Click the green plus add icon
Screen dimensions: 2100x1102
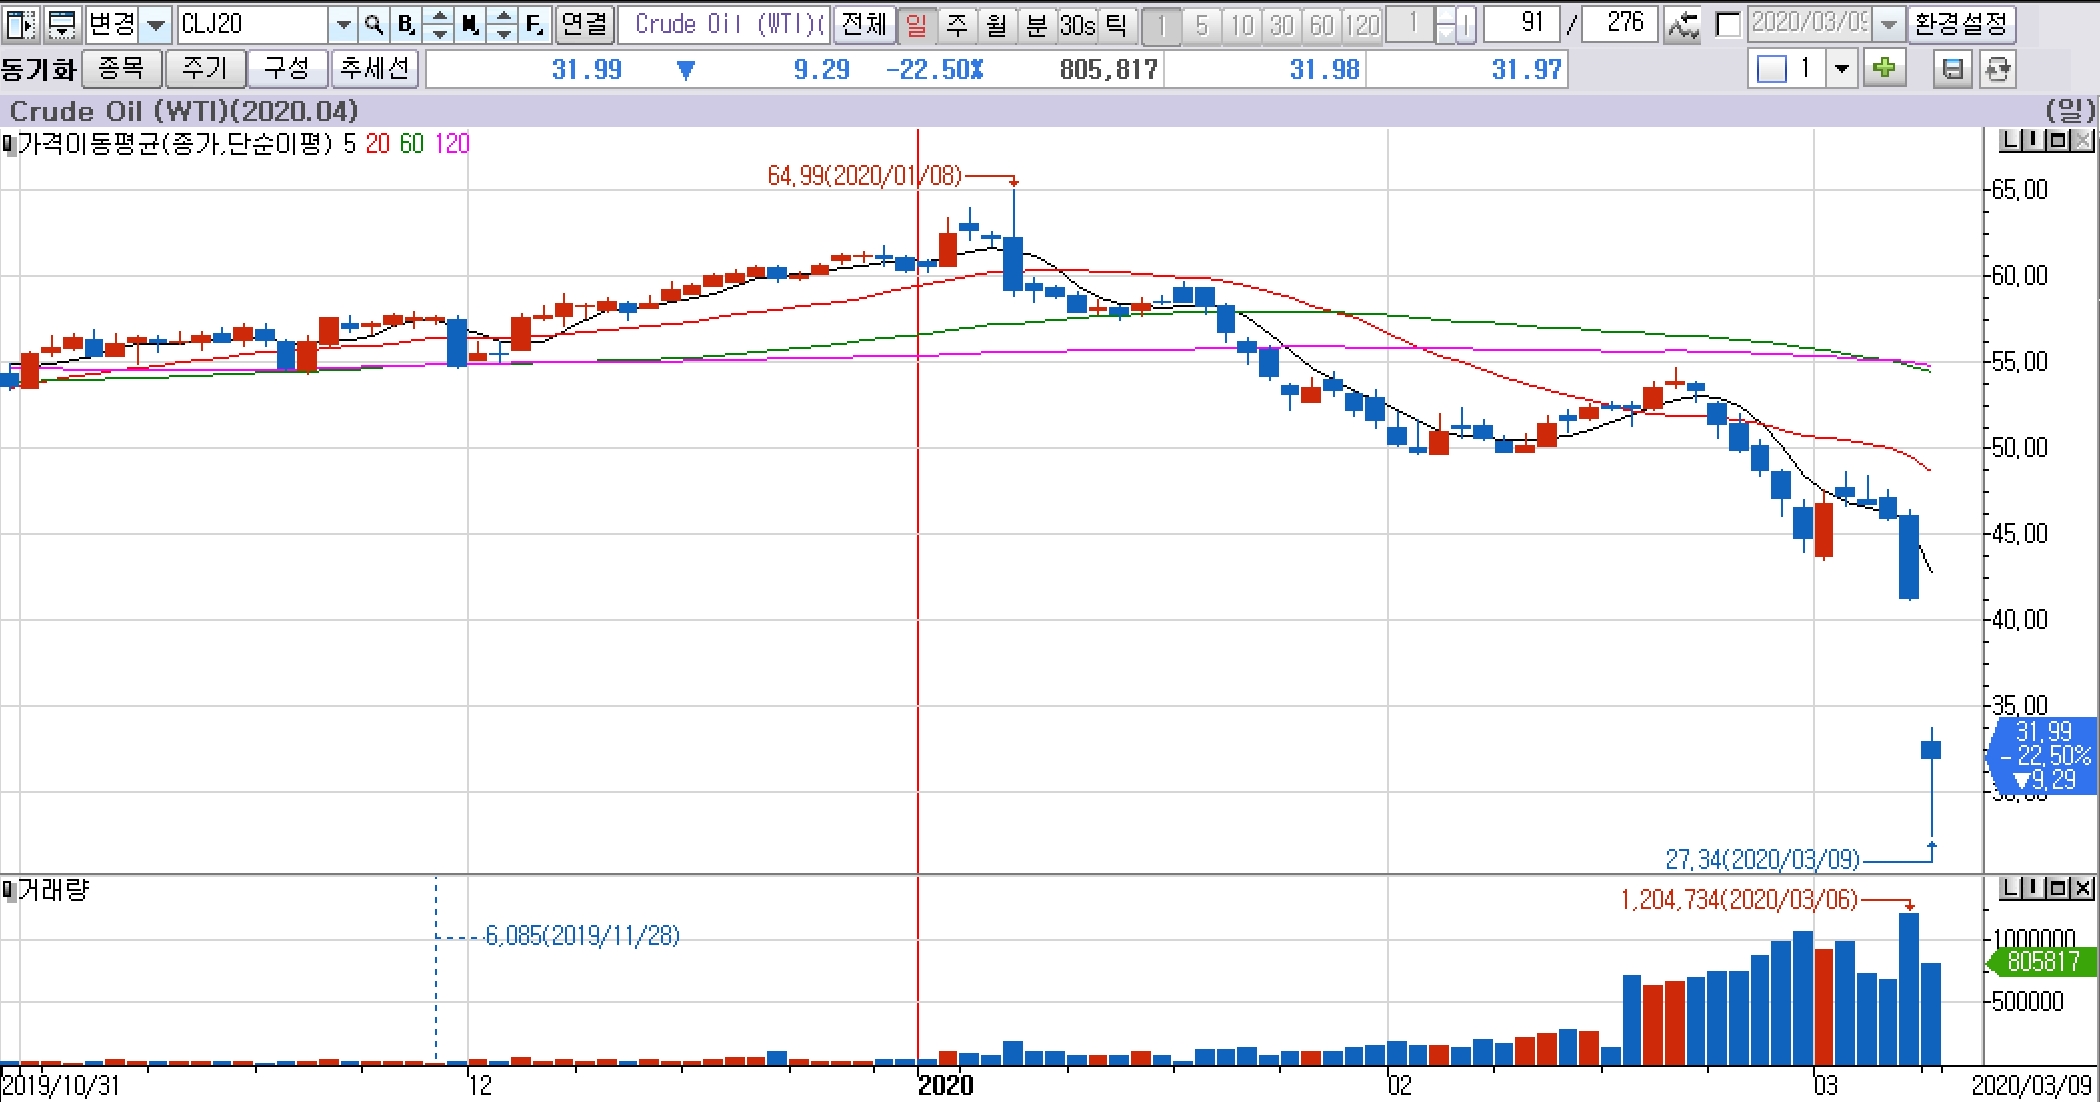click(1884, 69)
